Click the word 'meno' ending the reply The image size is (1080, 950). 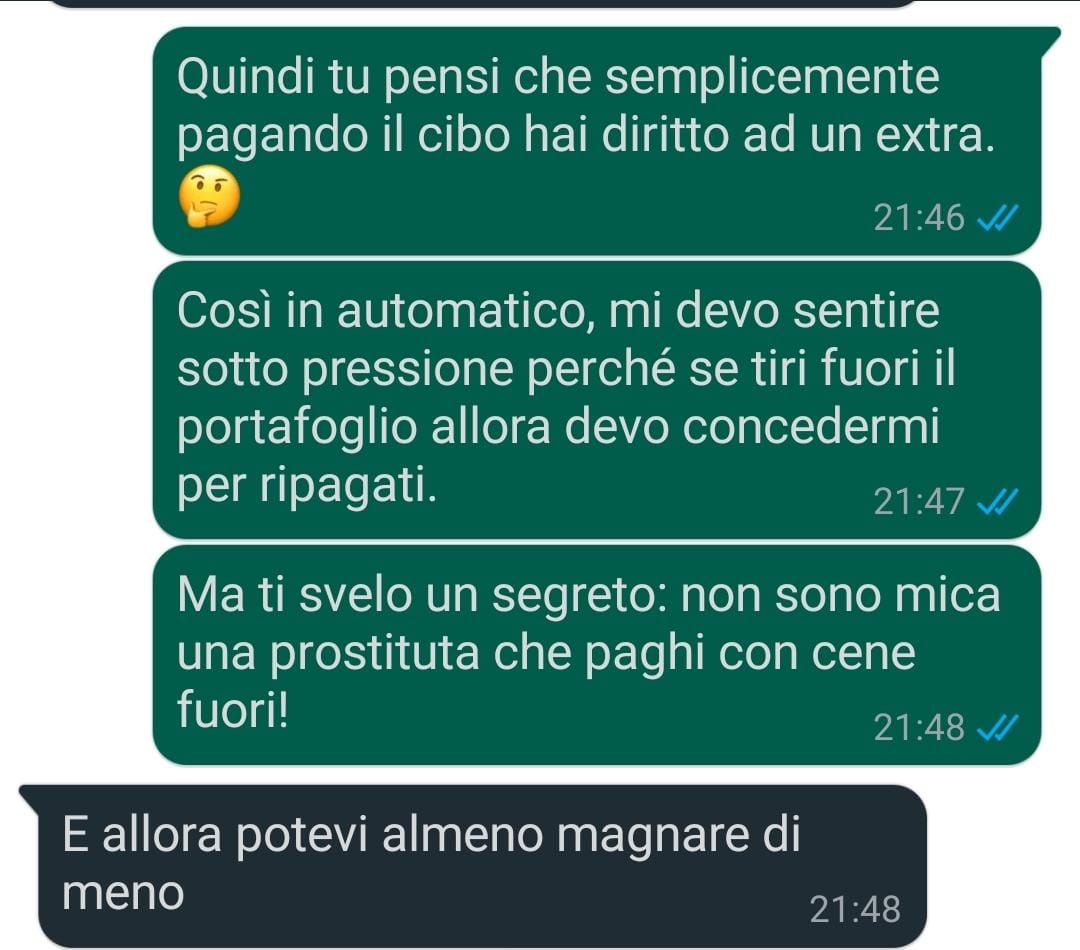pyautogui.click(x=123, y=894)
